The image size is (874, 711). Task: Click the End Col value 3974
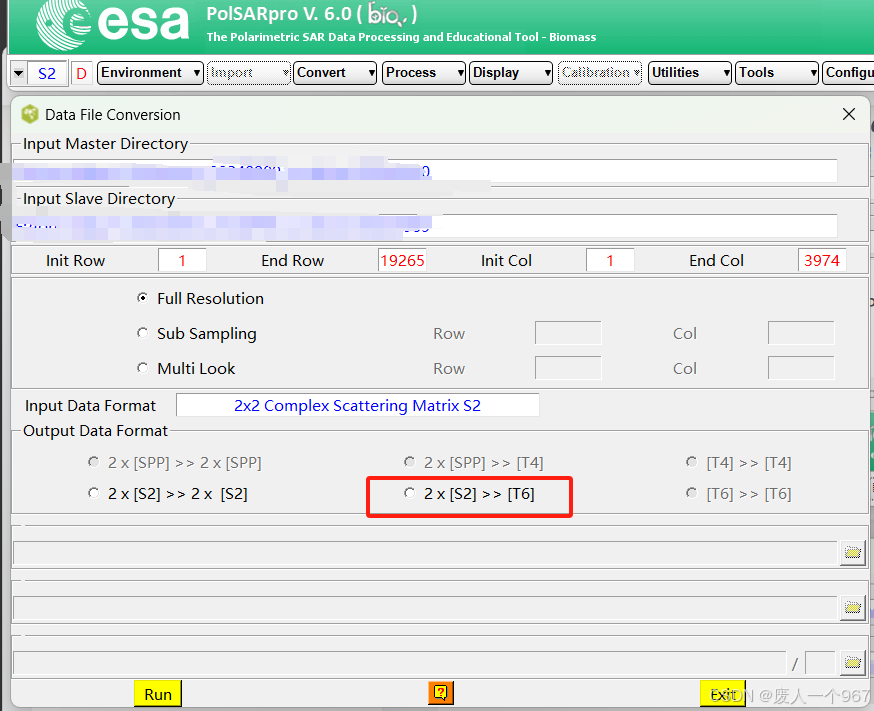tap(822, 260)
